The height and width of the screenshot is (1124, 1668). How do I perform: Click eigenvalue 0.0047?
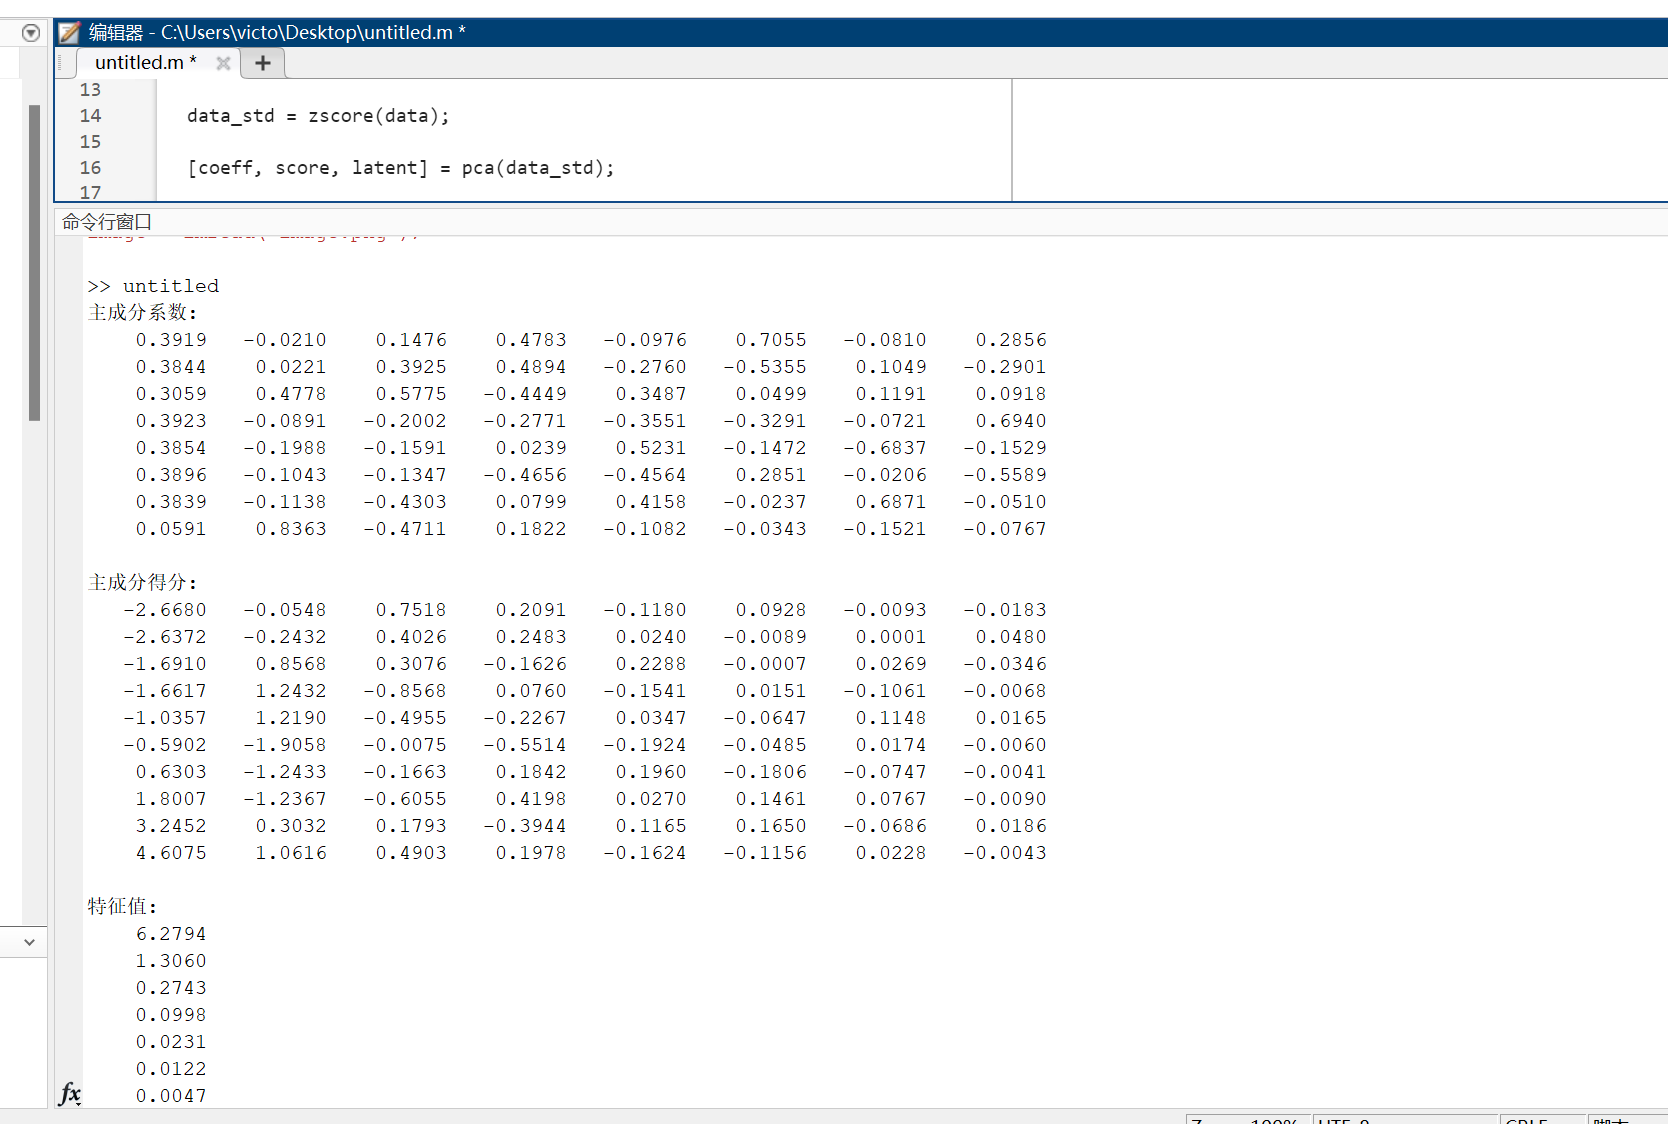(171, 1096)
